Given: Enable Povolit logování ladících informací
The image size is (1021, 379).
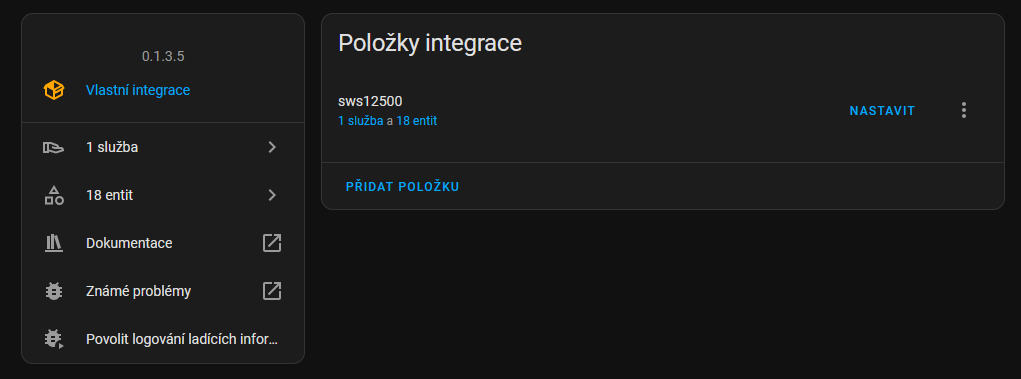Looking at the screenshot, I should click(163, 339).
